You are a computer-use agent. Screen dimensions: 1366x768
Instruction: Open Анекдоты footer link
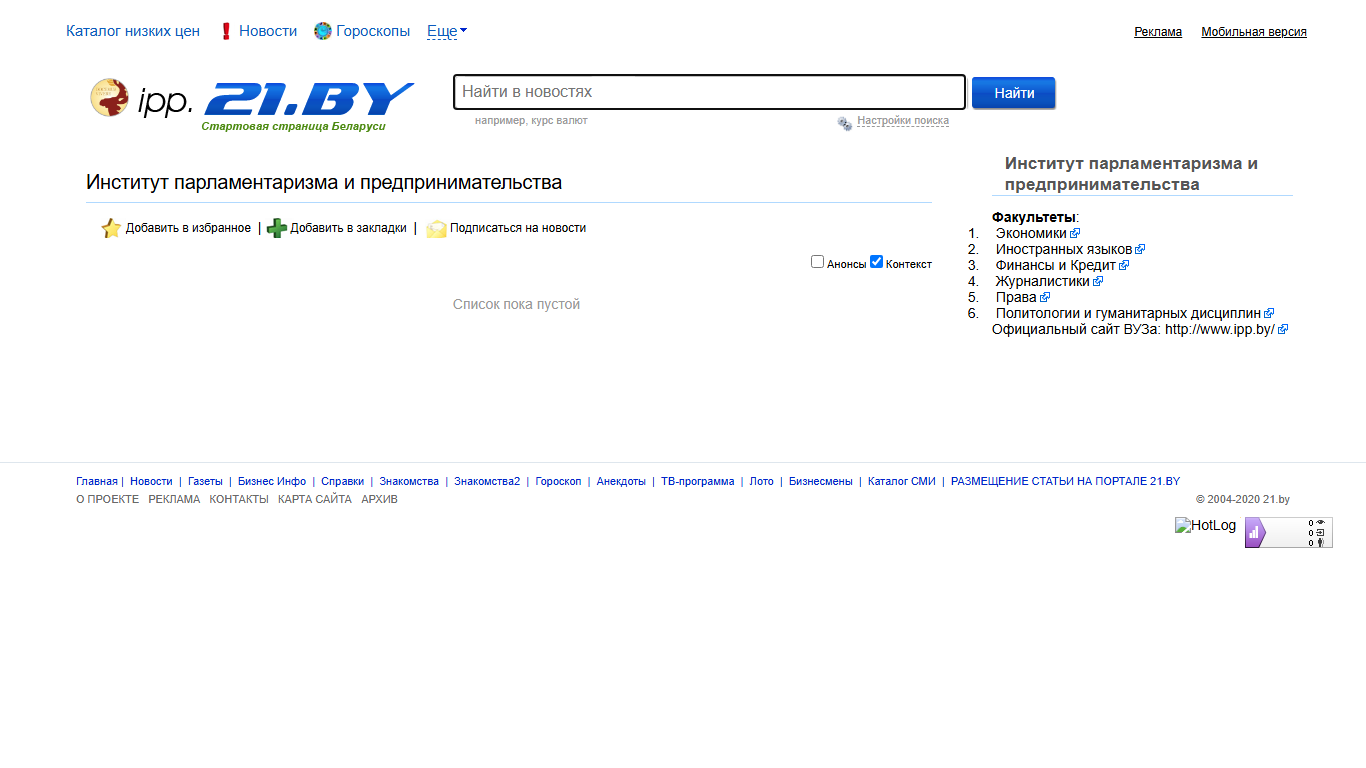621,481
